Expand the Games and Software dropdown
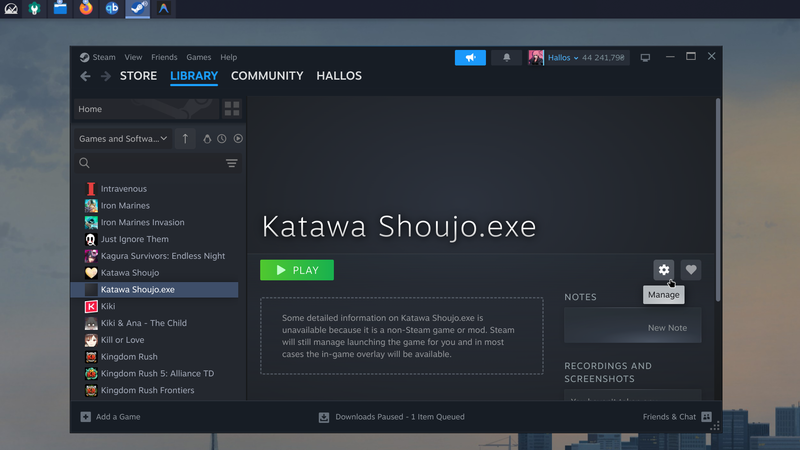800x450 pixels. point(122,139)
